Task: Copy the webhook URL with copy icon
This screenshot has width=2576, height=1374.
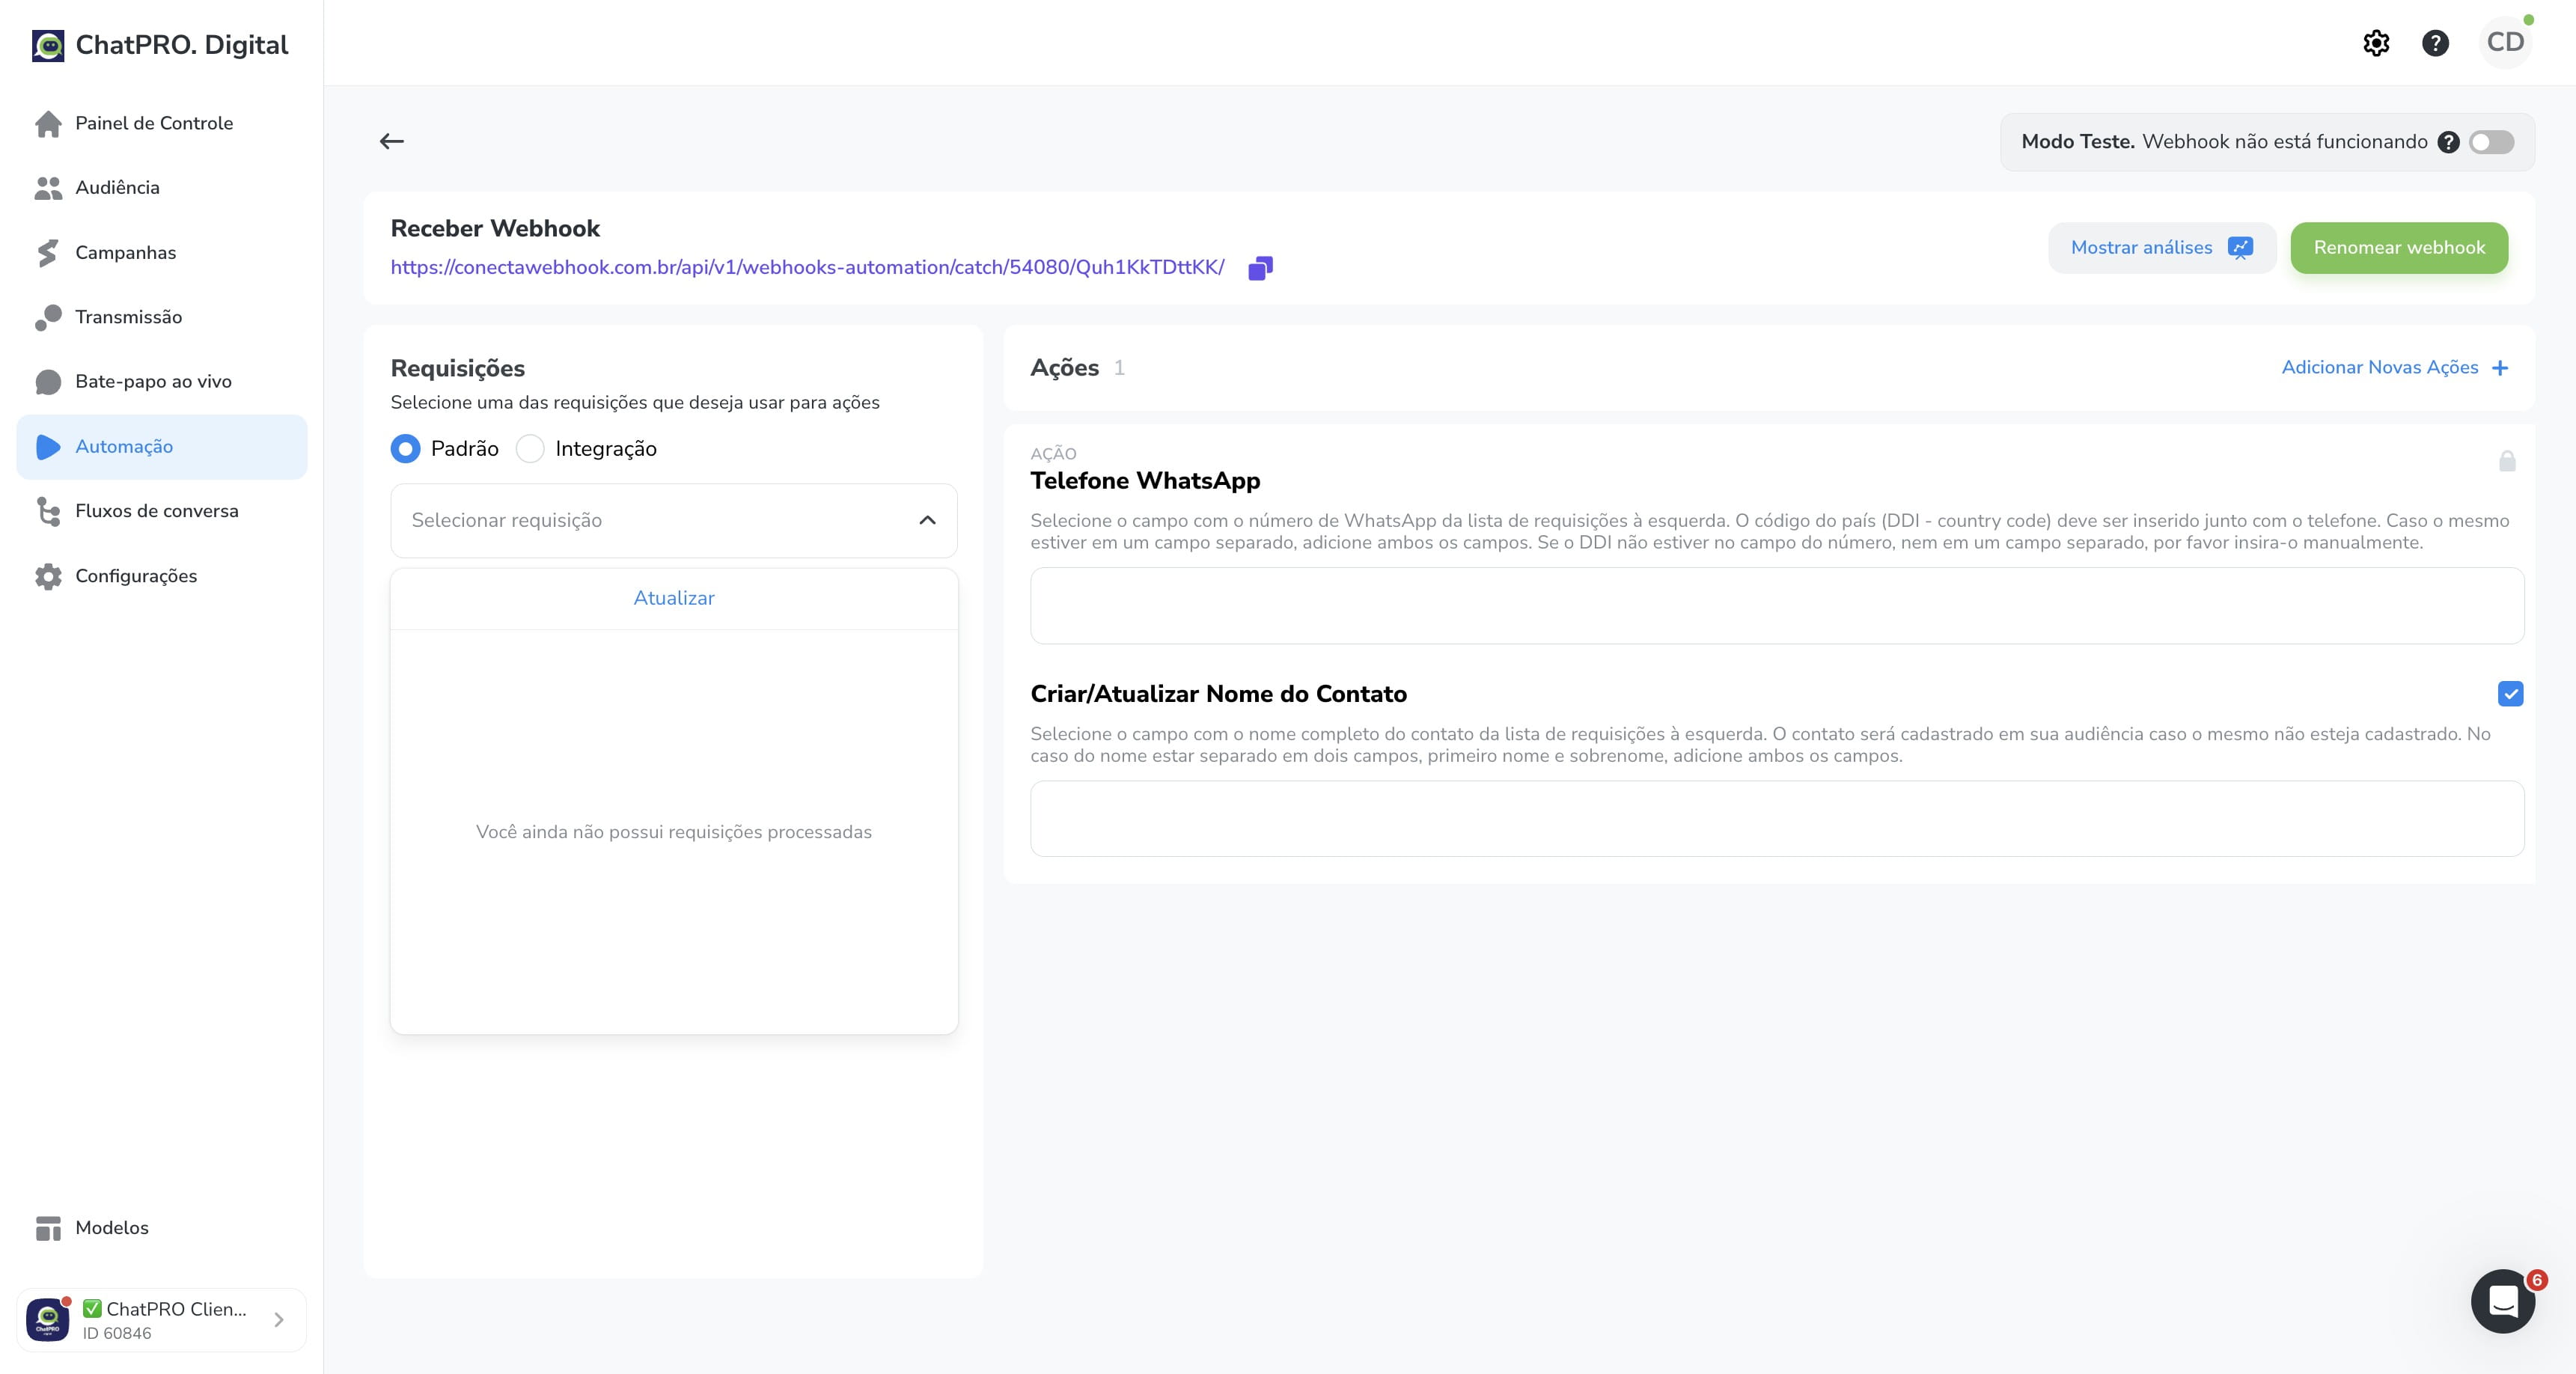Action: [x=1260, y=268]
